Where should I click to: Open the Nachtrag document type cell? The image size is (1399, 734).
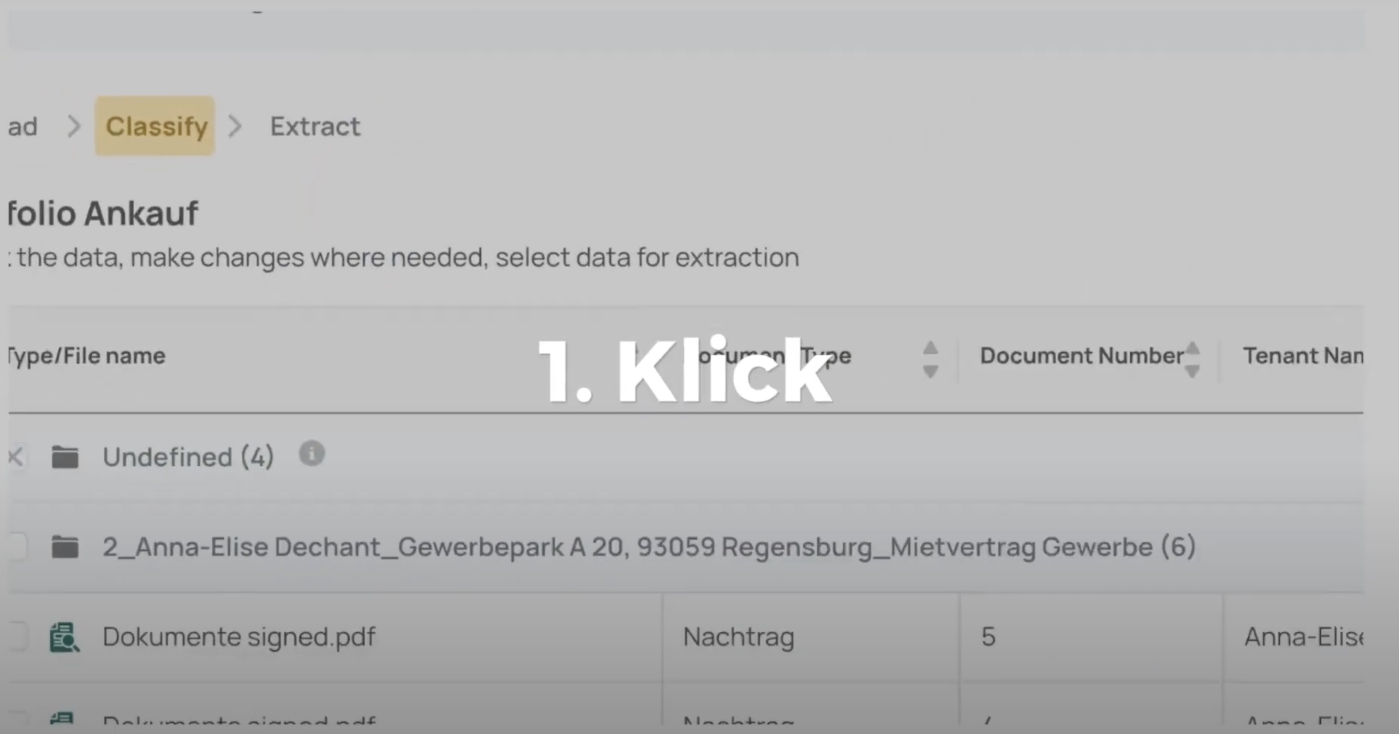point(739,637)
